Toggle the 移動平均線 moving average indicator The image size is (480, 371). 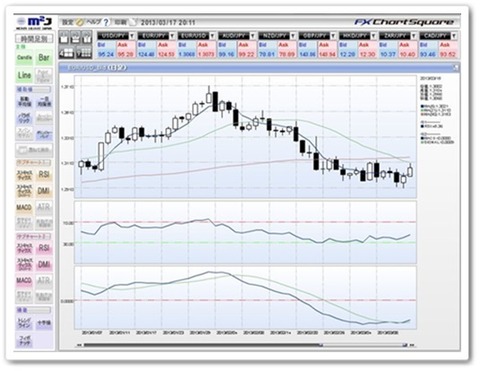point(24,101)
